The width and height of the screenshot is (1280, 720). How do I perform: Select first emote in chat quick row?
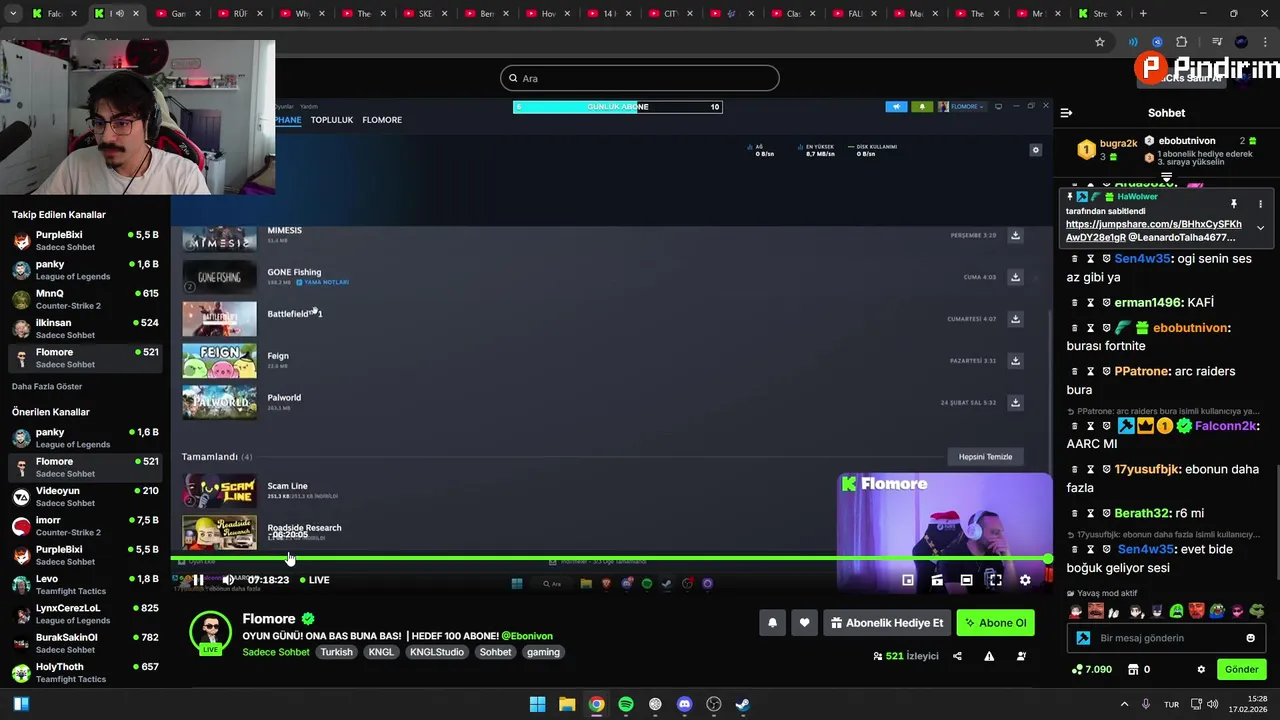[x=1075, y=611]
